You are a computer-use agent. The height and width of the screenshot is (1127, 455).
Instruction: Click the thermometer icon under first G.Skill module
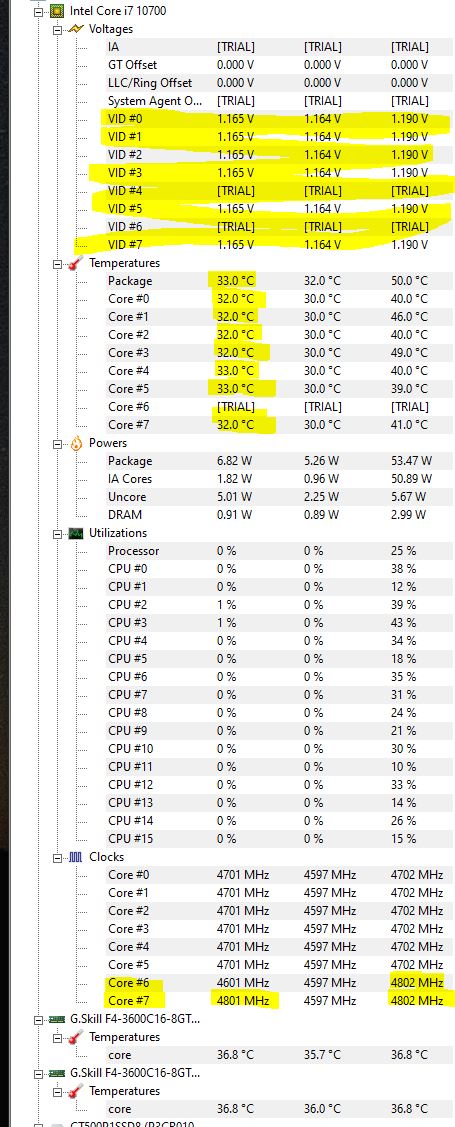[x=76, y=1037]
